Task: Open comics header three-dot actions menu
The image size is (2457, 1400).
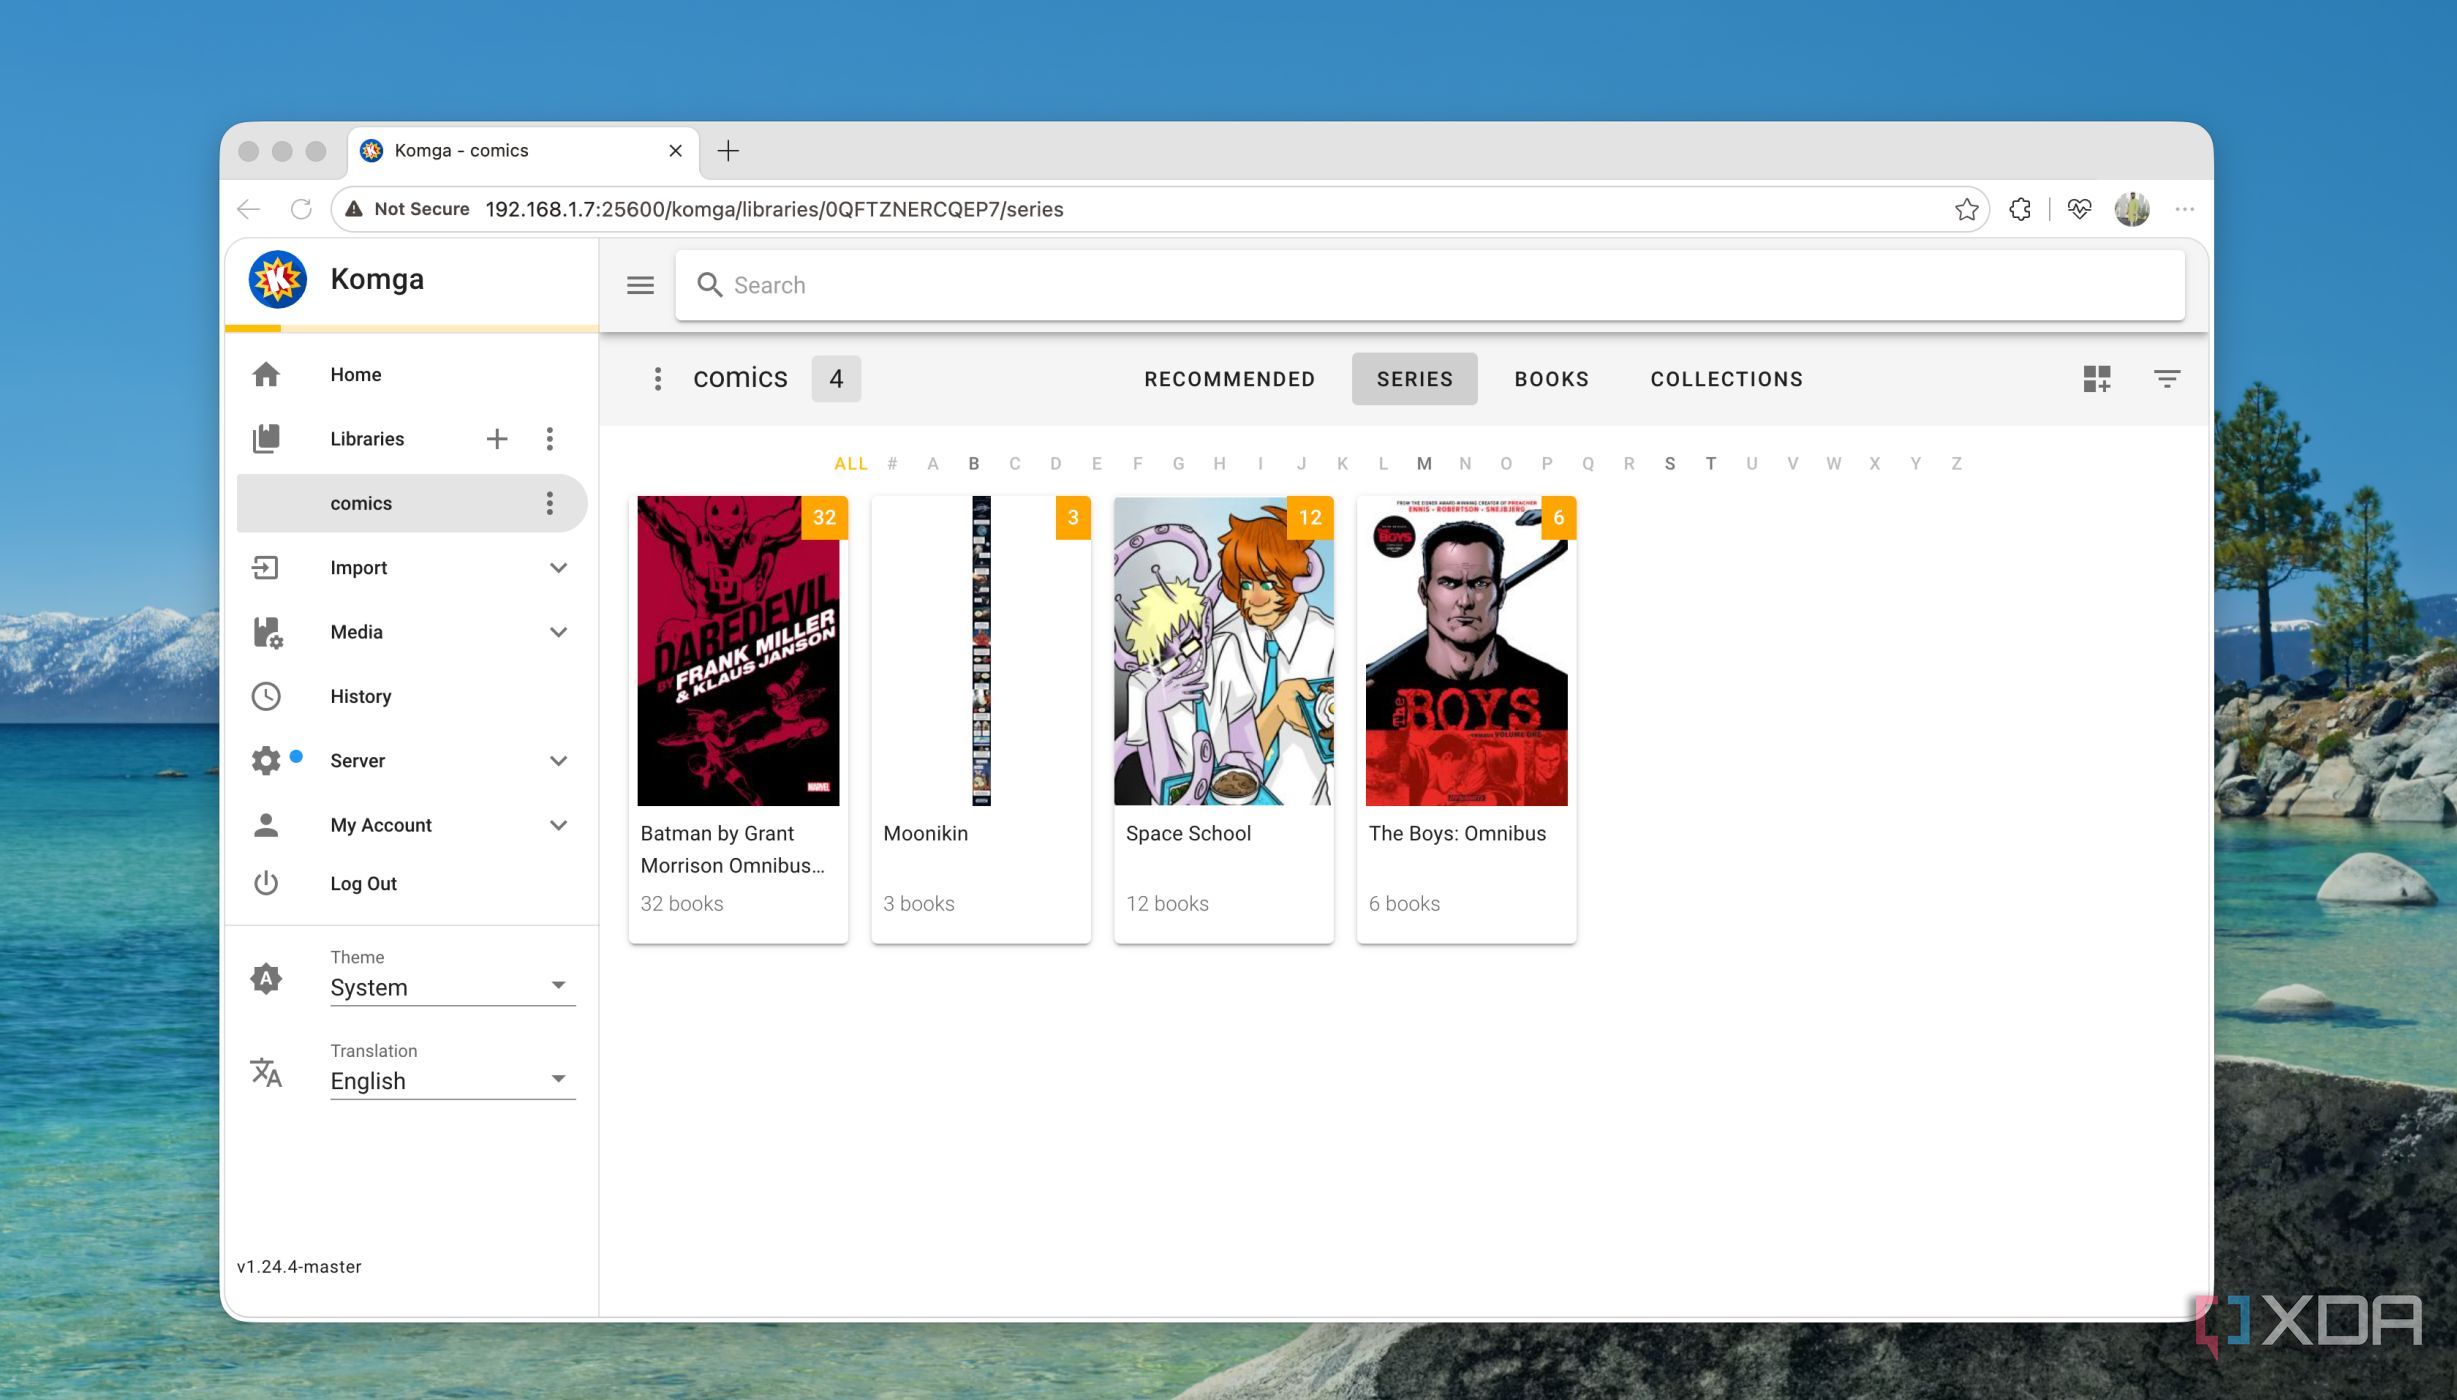Action: coord(657,378)
